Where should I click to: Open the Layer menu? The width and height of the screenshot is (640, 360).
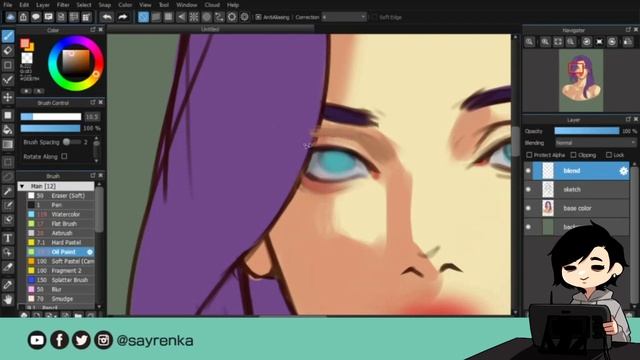click(x=42, y=5)
